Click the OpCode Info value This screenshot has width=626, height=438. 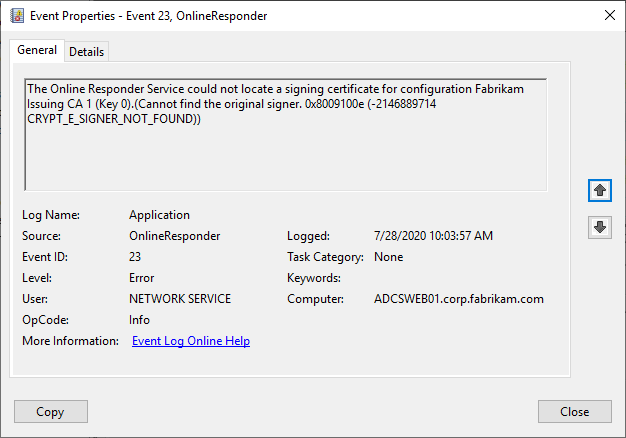[x=139, y=320]
